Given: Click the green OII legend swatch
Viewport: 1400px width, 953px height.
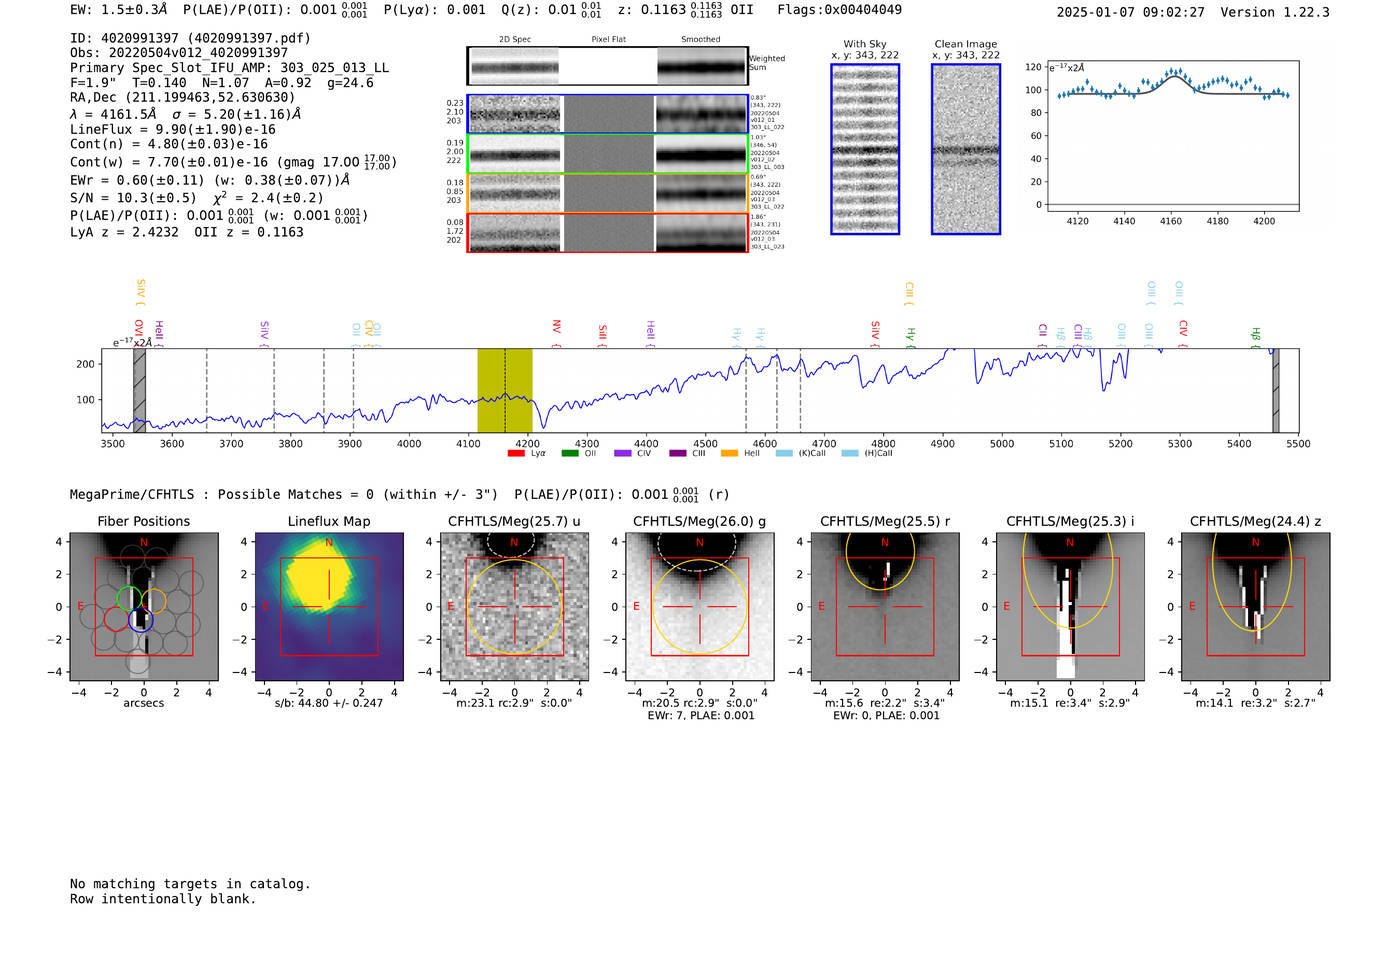Looking at the screenshot, I should pyautogui.click(x=570, y=454).
